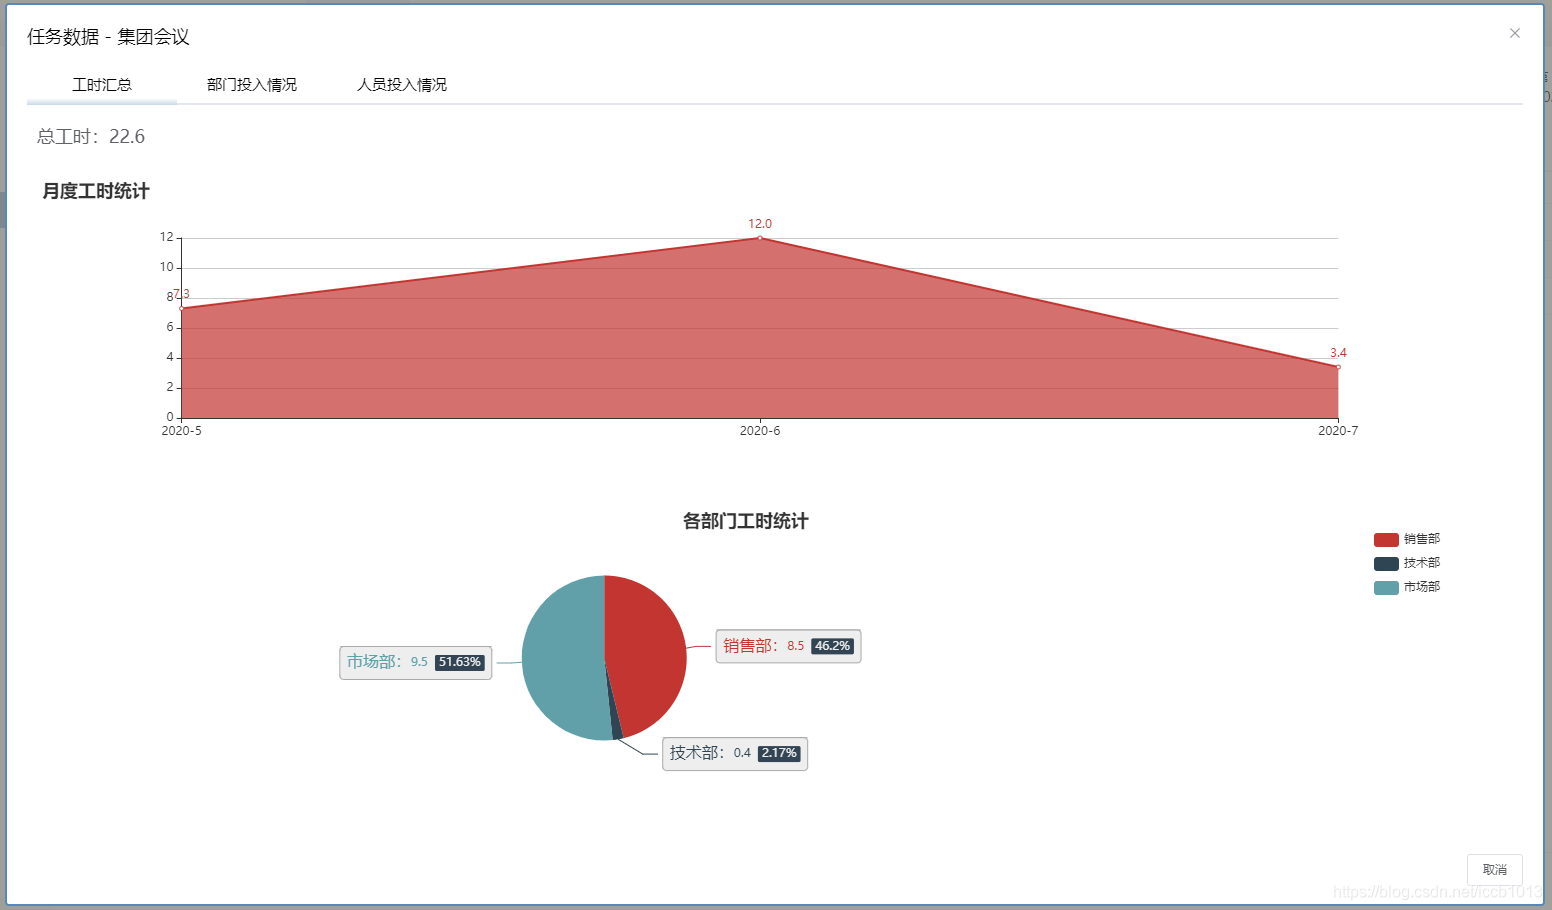
Task: Click the 2.17% percentage badge
Action: tap(779, 753)
